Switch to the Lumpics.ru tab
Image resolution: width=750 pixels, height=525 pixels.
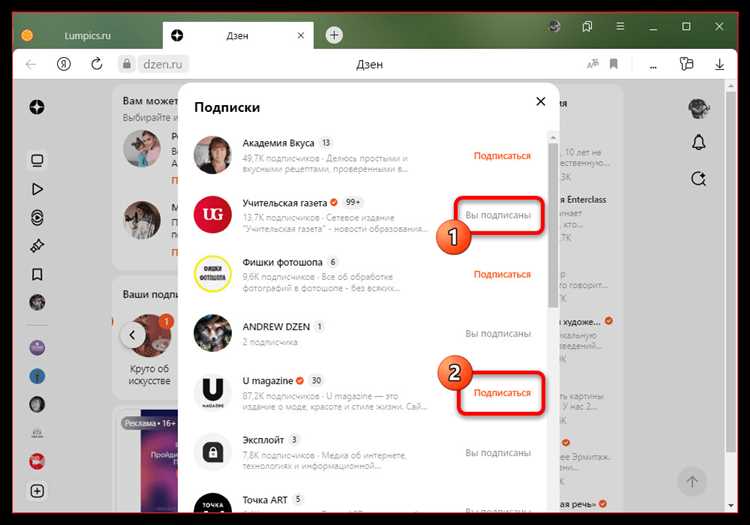click(x=88, y=36)
